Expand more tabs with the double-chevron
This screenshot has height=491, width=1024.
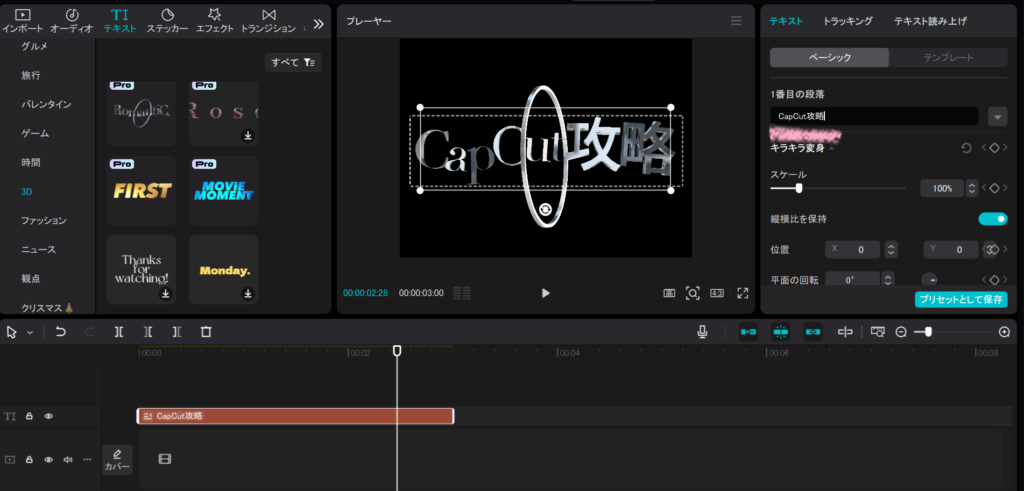pyautogui.click(x=318, y=24)
